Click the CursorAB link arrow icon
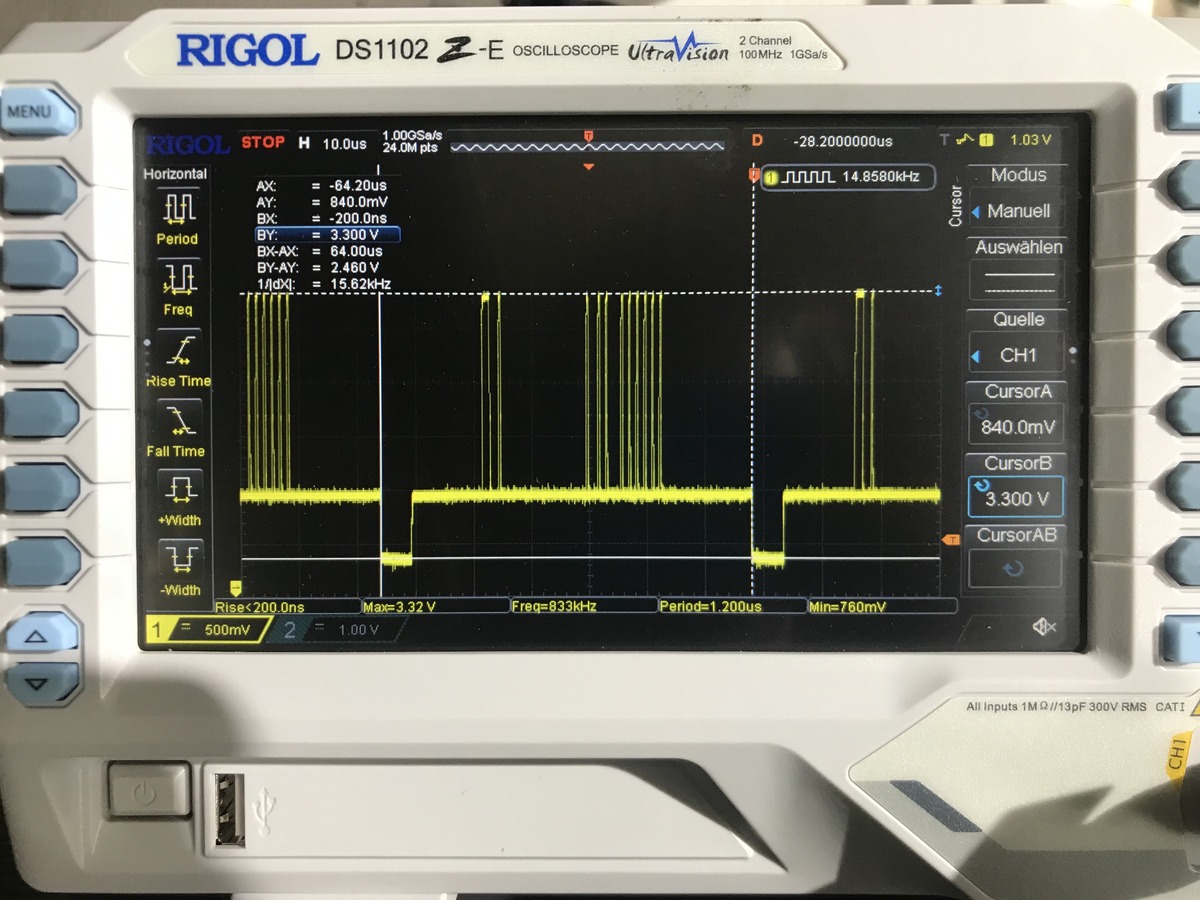1200x900 pixels. pyautogui.click(x=1013, y=568)
